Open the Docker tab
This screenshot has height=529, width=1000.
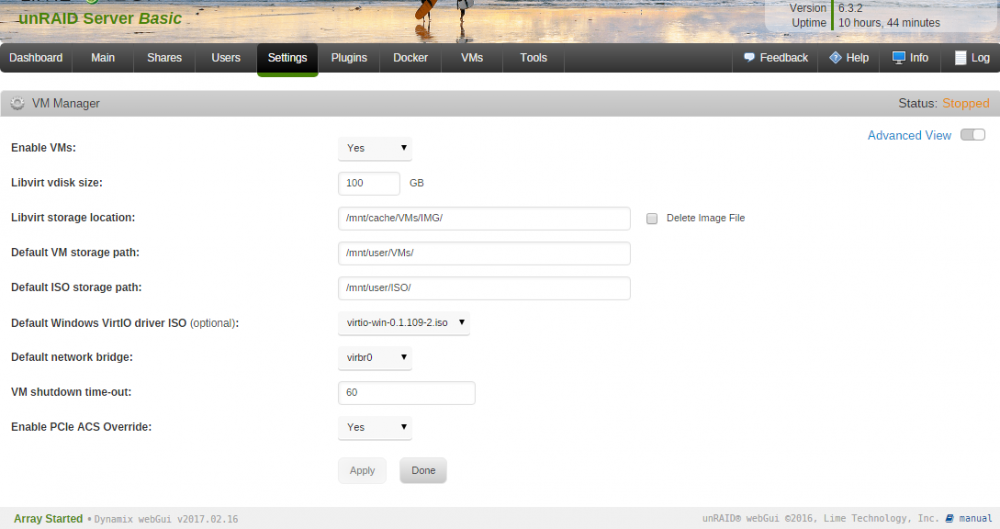pos(410,57)
